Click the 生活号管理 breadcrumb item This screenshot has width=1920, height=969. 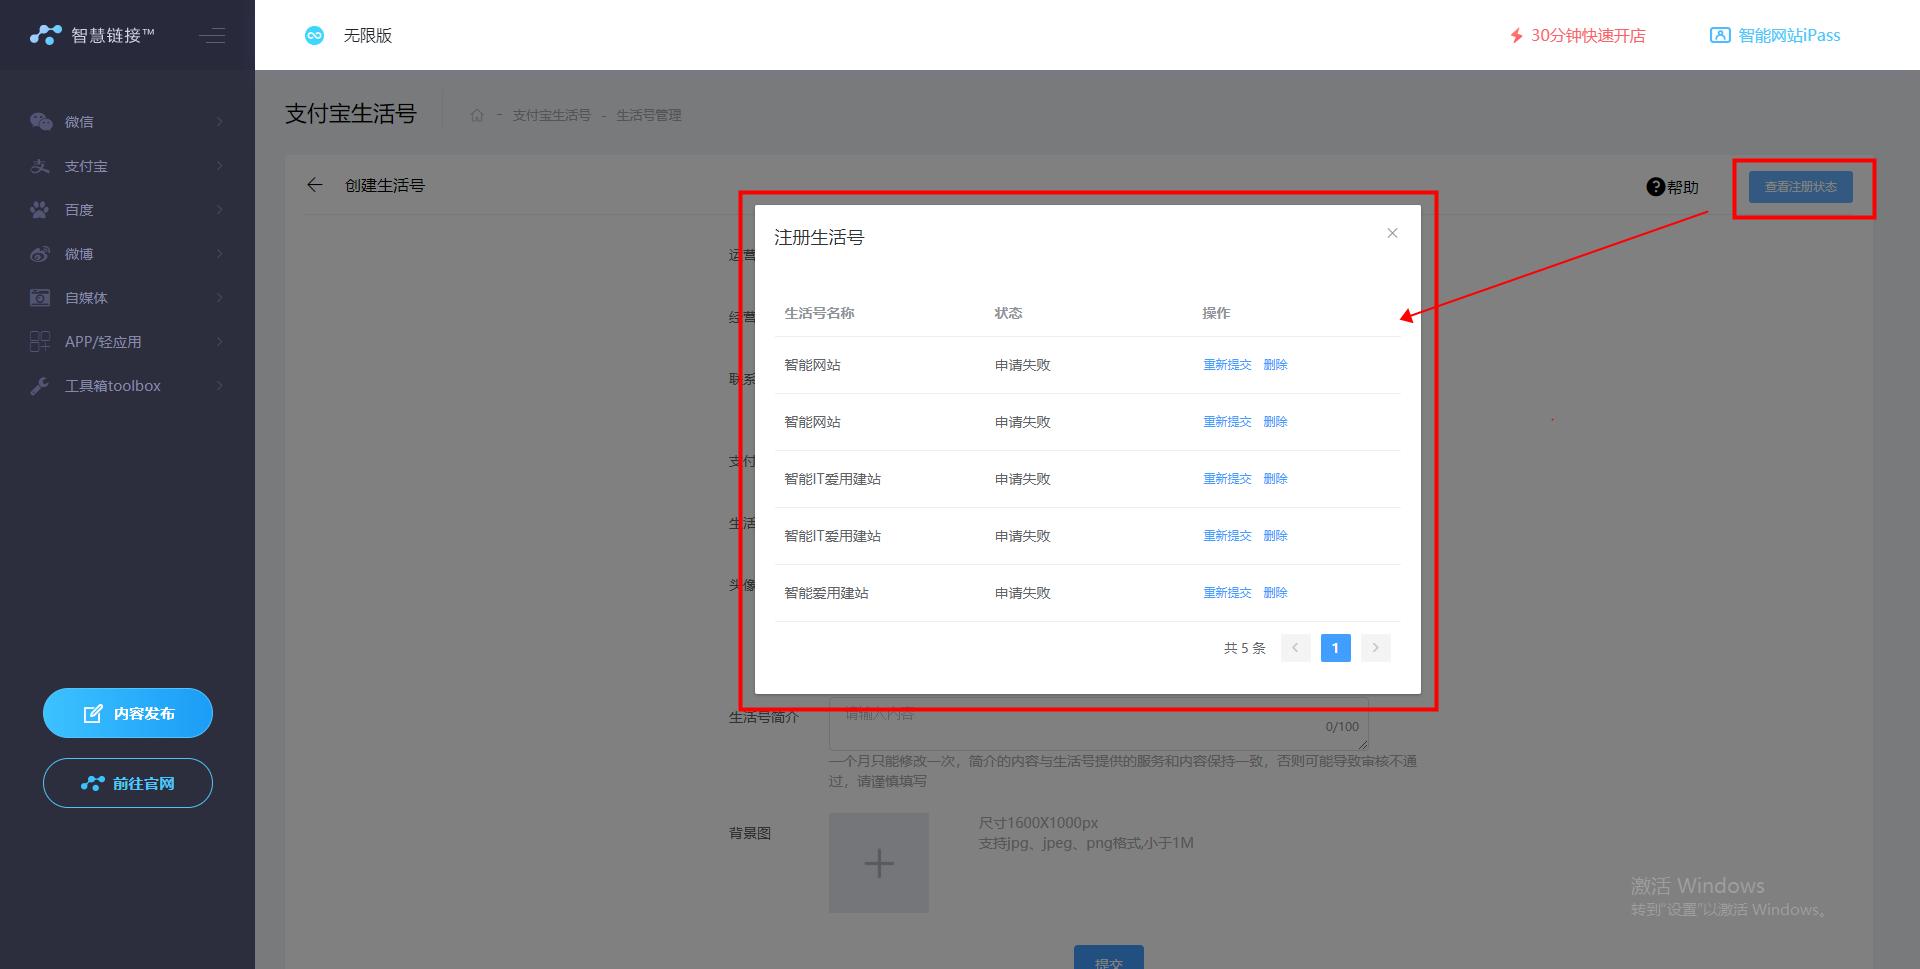[x=648, y=114]
